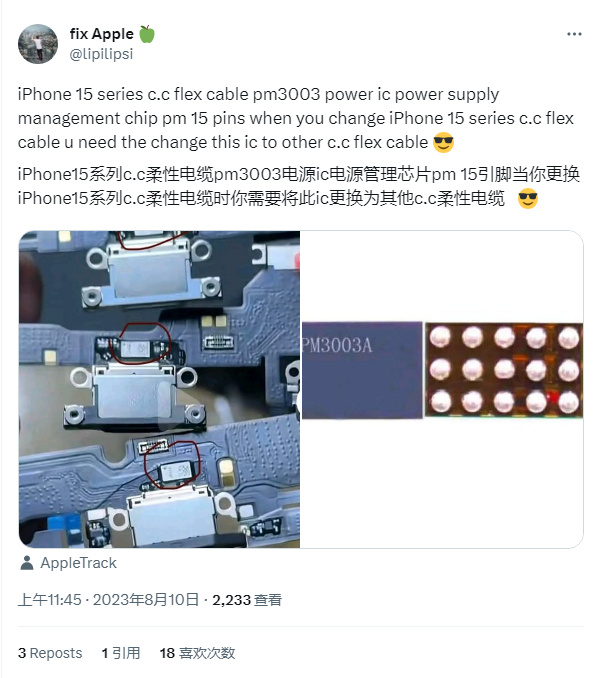Click the sunglasses emoji after Chinese text
The width and height of the screenshot is (599, 678).
click(528, 198)
